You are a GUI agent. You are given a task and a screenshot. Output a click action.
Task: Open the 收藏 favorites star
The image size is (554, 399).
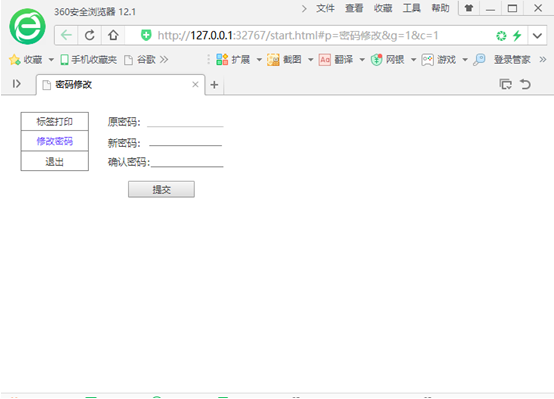point(14,60)
